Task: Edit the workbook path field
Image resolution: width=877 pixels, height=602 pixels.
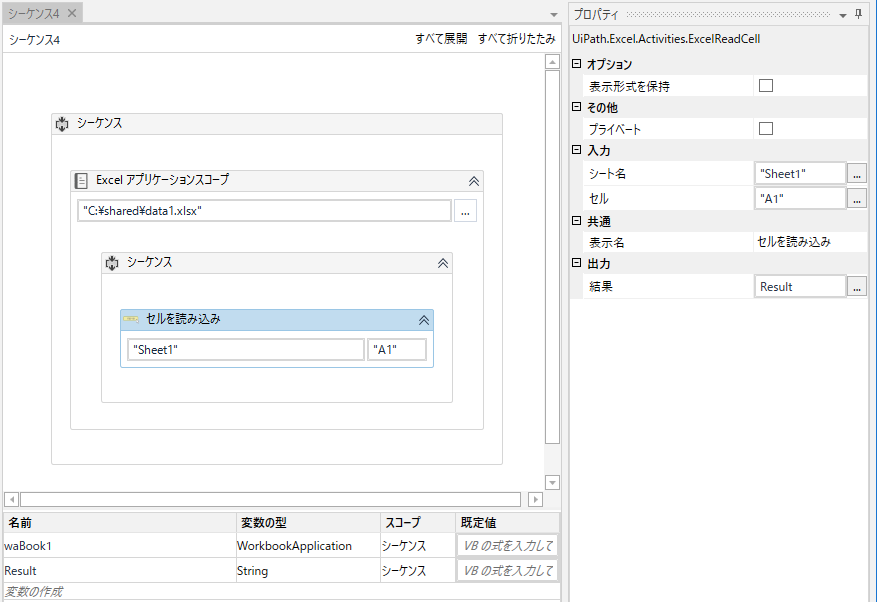Action: click(264, 211)
